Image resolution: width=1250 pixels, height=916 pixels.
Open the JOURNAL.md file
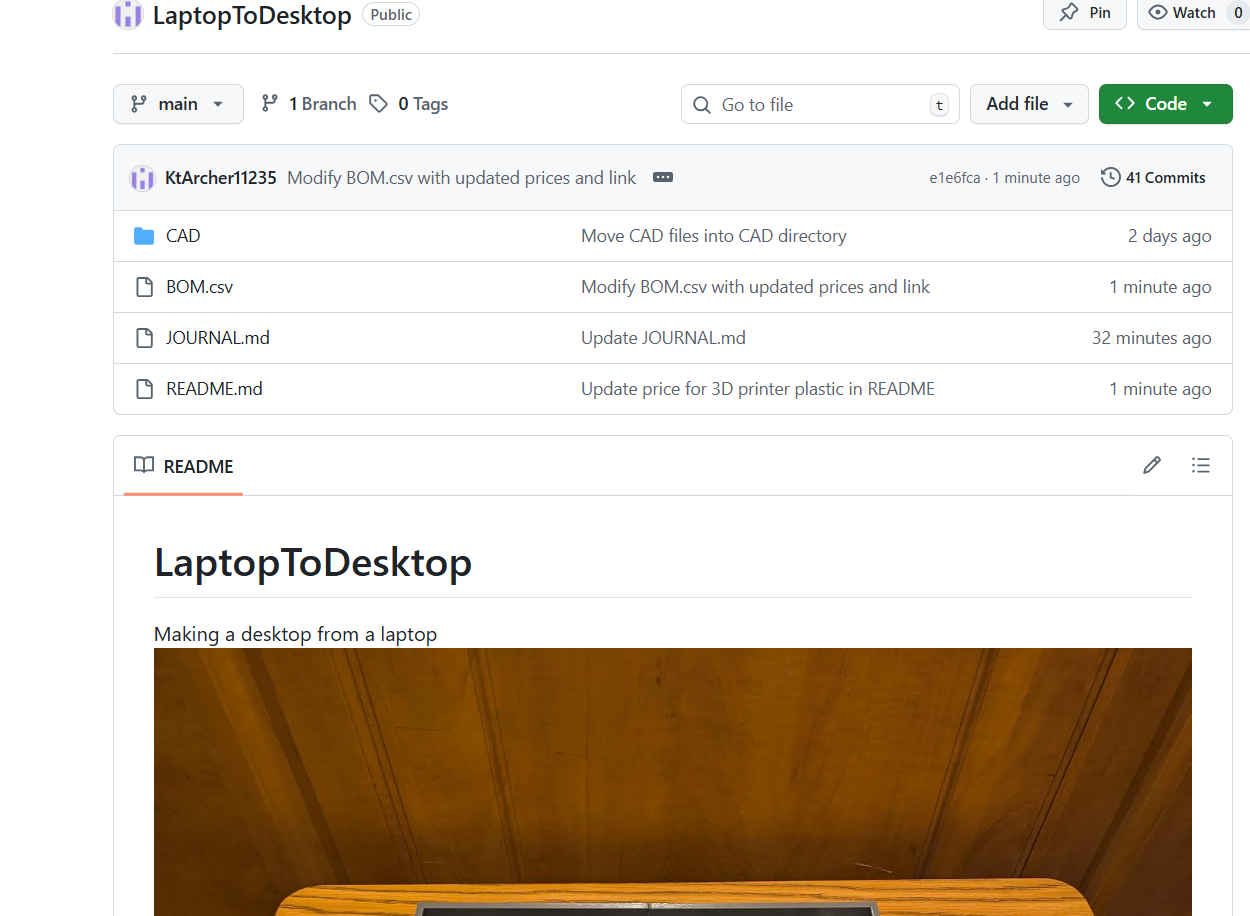point(218,338)
